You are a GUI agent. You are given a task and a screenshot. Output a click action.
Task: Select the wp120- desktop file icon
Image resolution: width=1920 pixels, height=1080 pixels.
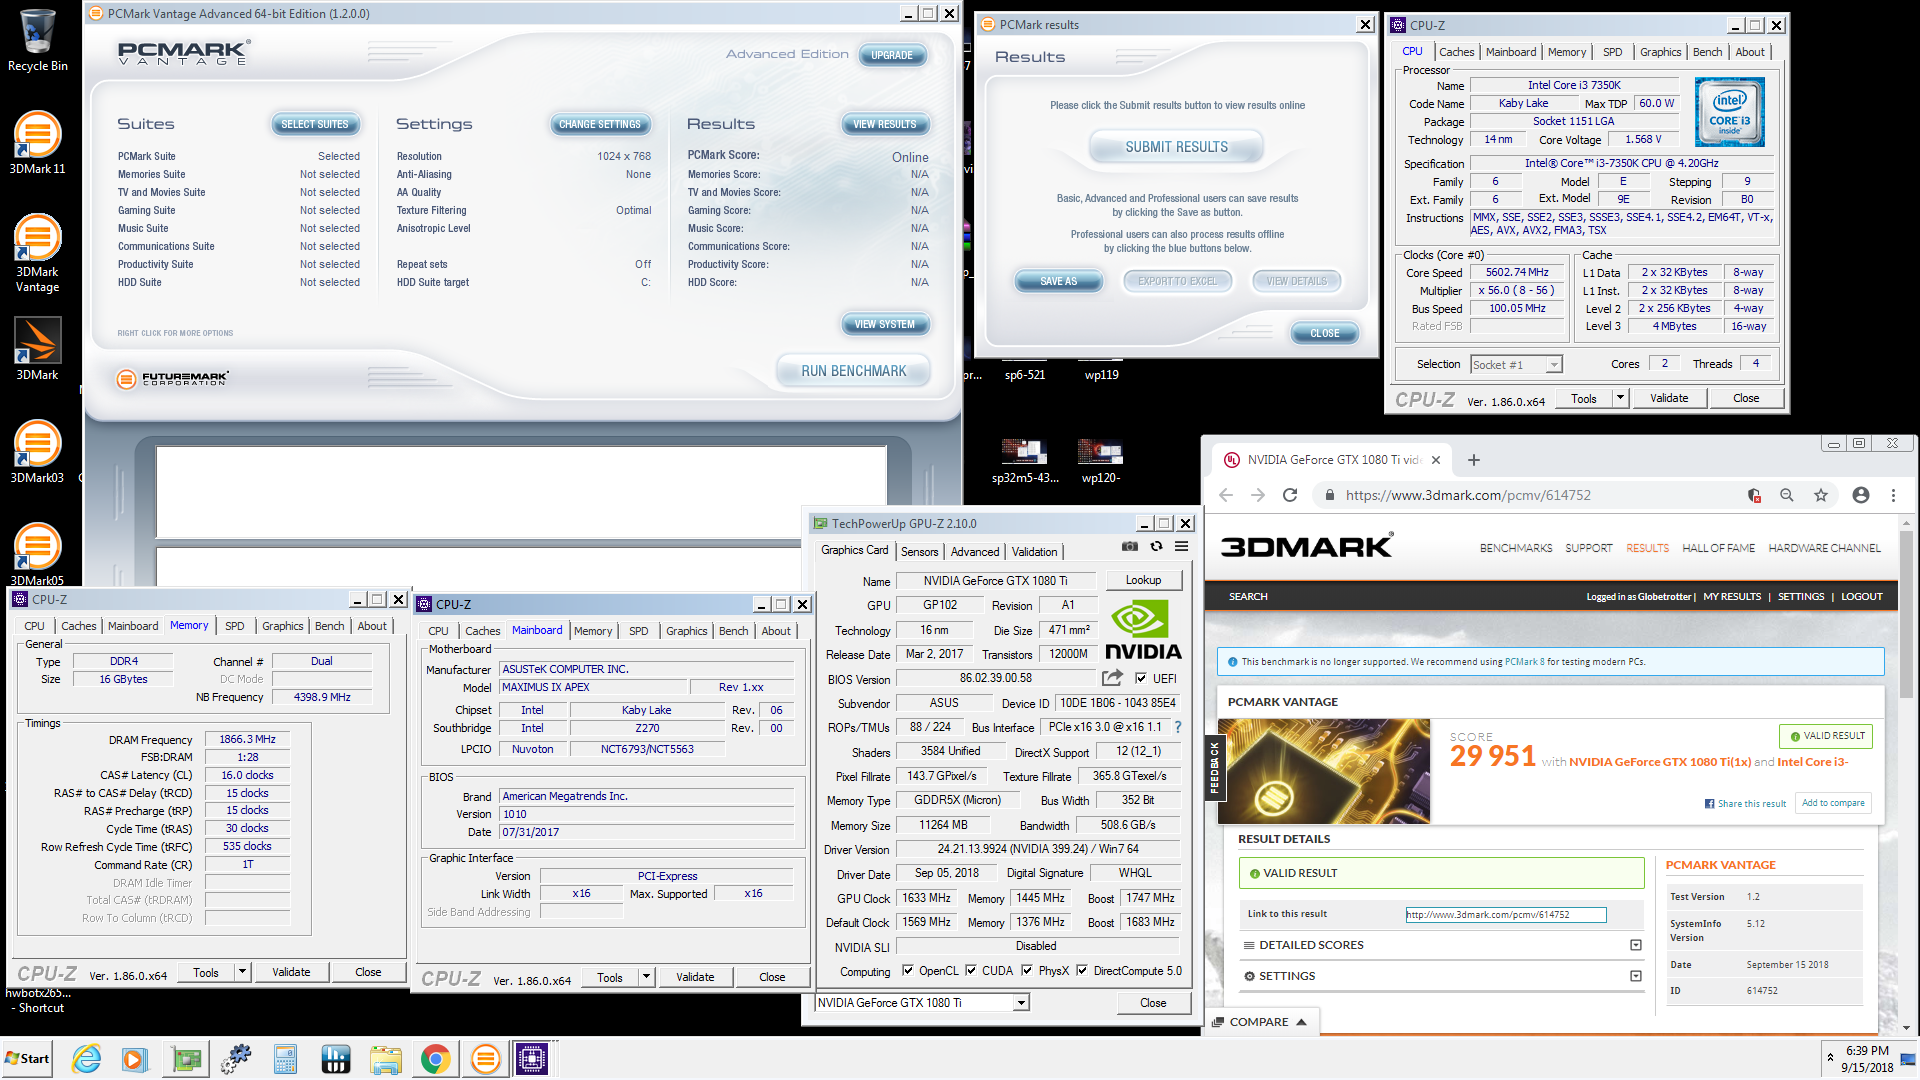click(x=1100, y=461)
